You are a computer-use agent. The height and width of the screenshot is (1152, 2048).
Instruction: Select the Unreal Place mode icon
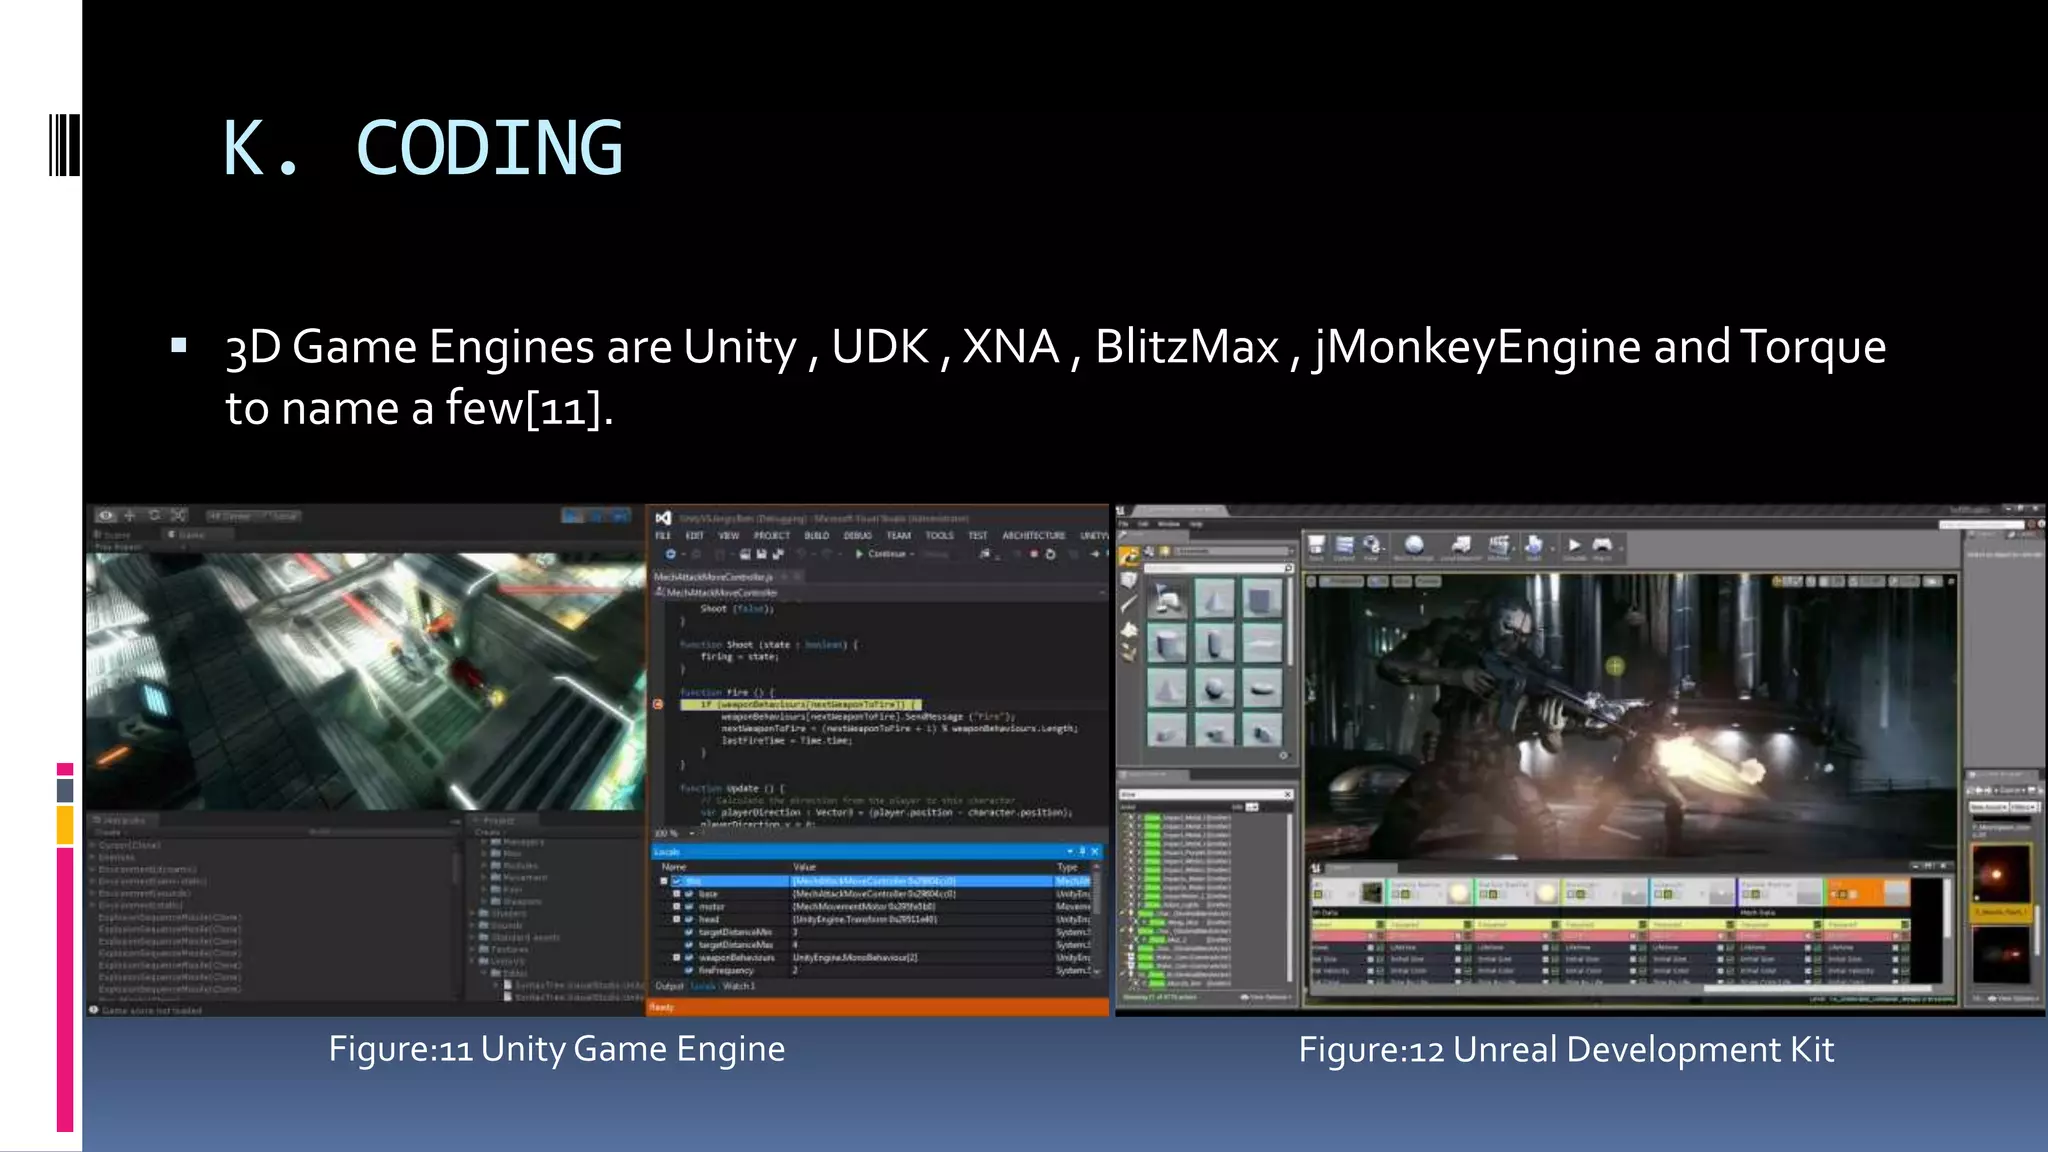pyautogui.click(x=1129, y=556)
